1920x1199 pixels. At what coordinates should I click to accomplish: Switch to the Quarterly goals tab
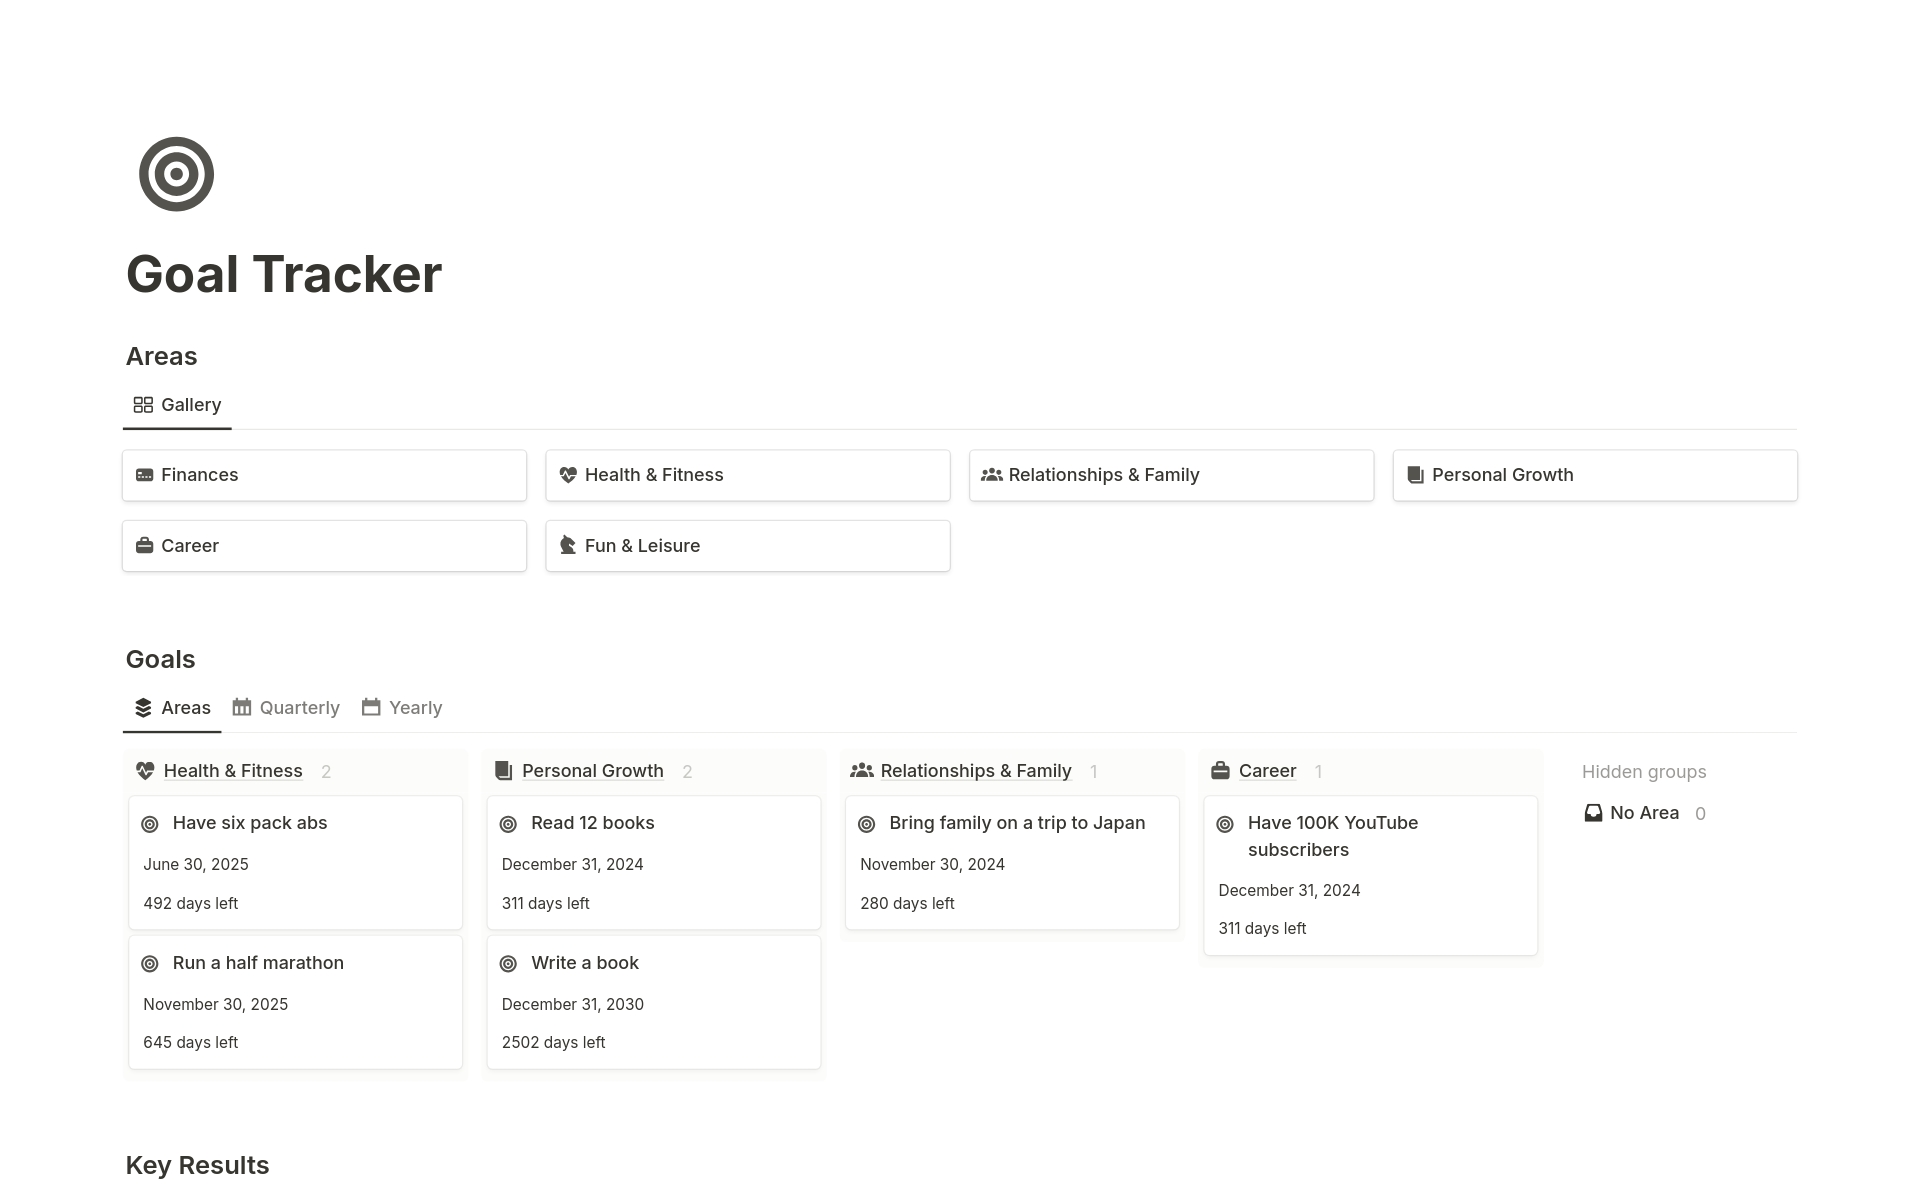click(x=286, y=708)
